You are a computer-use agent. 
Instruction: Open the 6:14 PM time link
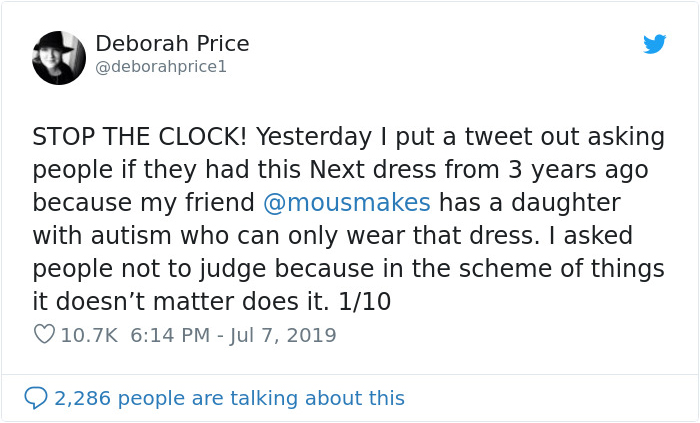[x=168, y=335]
